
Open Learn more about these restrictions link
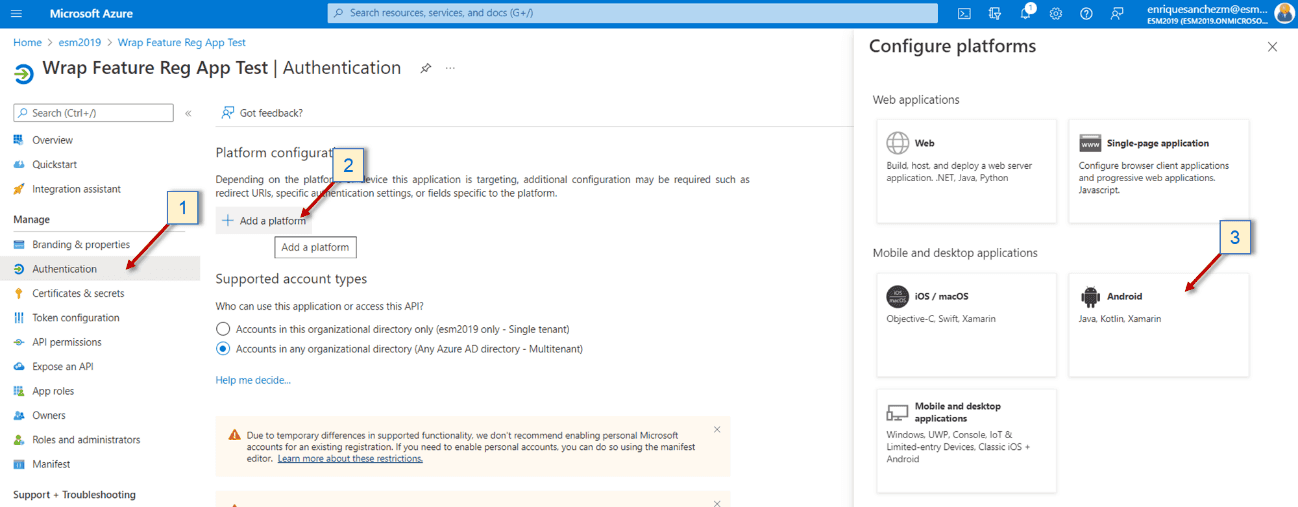click(x=350, y=459)
